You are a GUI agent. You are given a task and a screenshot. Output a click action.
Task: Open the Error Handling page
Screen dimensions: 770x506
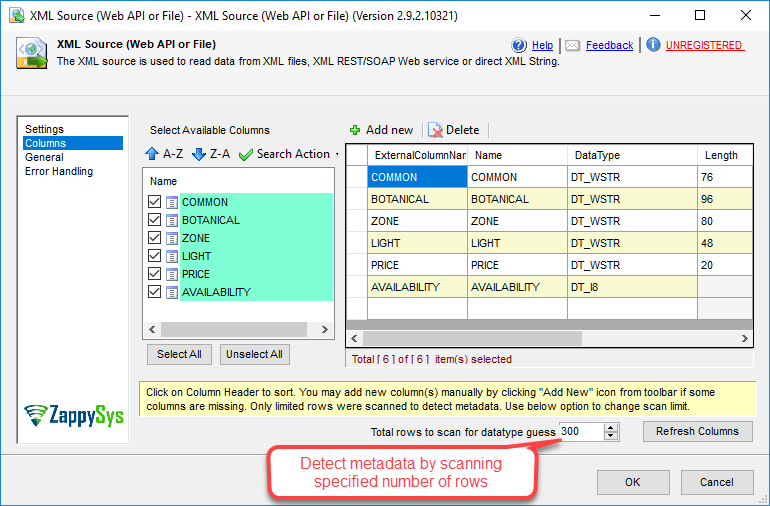(x=59, y=171)
